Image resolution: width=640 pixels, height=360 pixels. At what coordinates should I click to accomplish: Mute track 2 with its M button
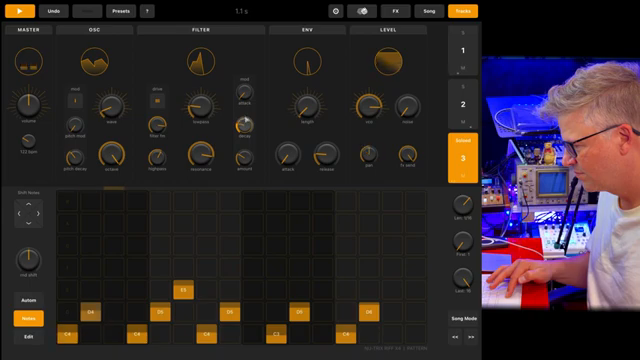click(463, 122)
